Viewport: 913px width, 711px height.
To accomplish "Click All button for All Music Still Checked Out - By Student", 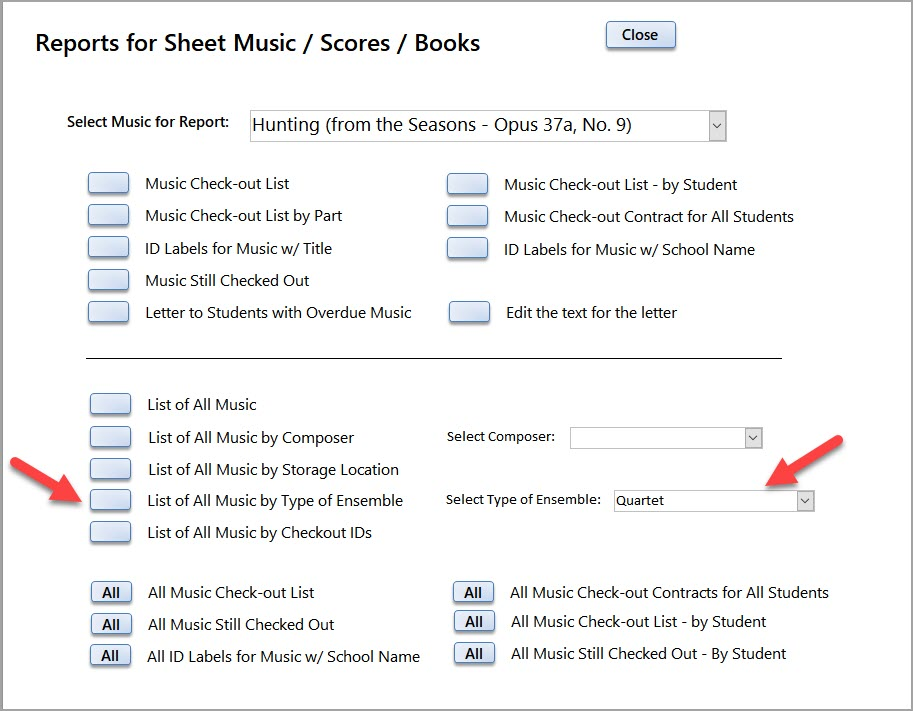I will pyautogui.click(x=474, y=654).
